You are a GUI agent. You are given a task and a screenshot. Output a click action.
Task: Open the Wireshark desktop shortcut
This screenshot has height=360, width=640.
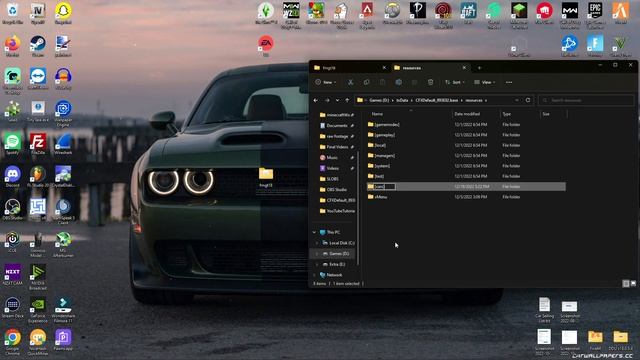pos(63,144)
